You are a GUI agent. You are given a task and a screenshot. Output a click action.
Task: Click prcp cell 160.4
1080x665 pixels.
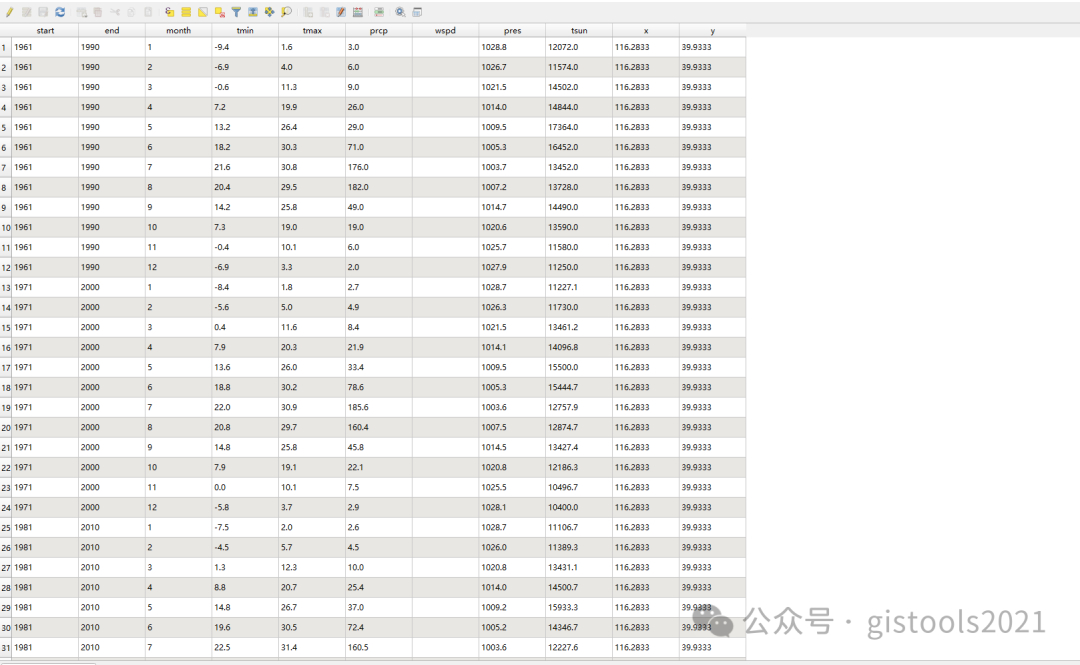[x=379, y=427]
